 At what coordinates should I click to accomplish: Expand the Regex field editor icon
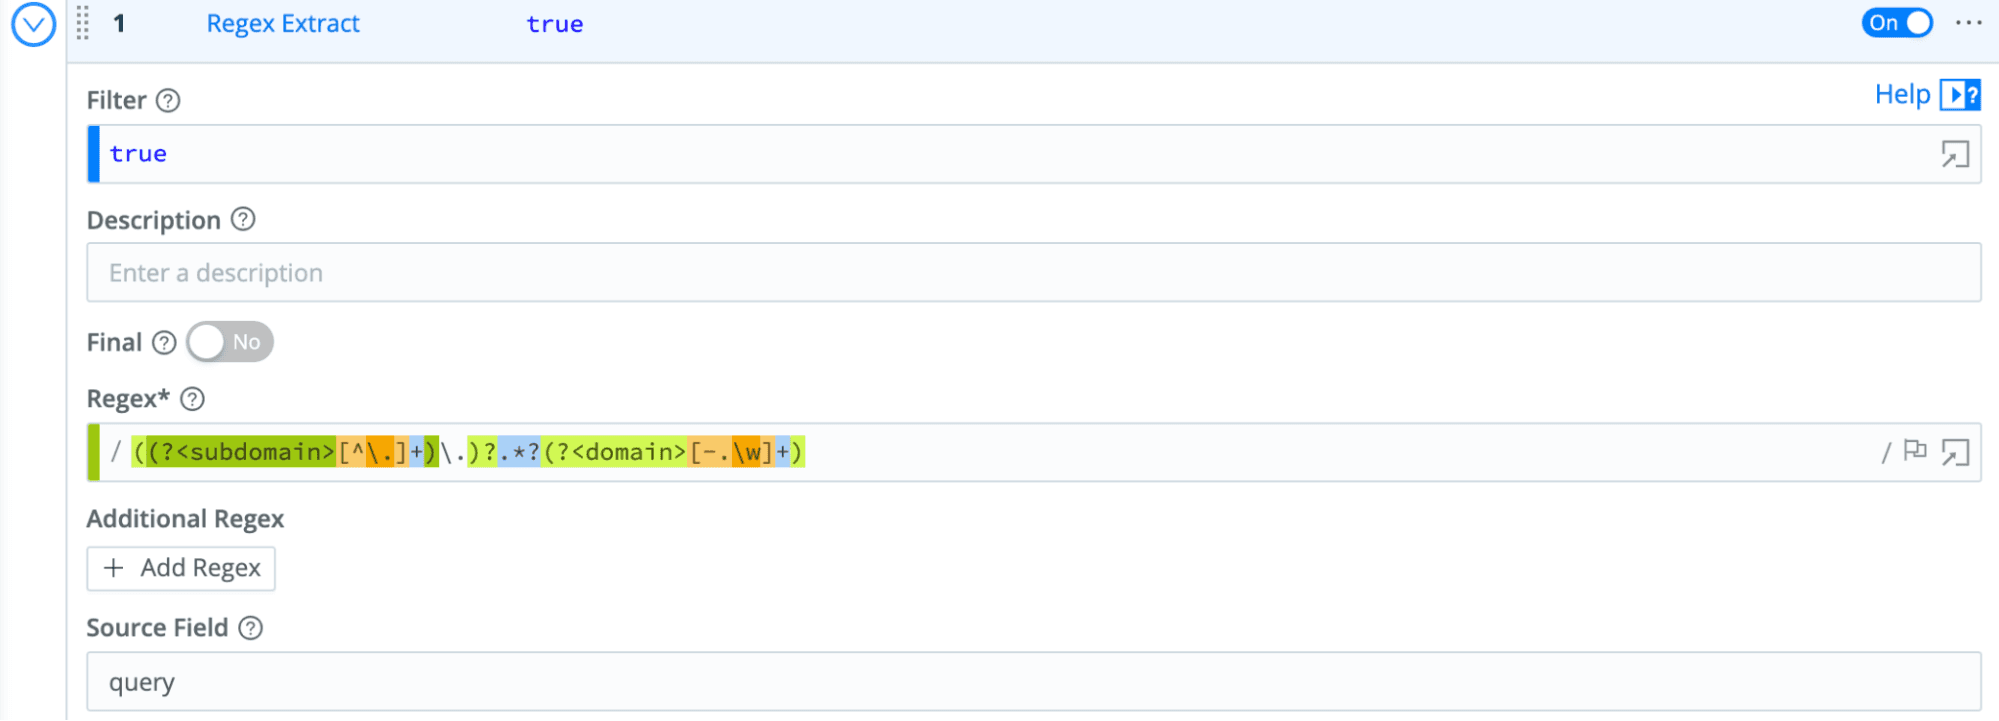[x=1955, y=453]
